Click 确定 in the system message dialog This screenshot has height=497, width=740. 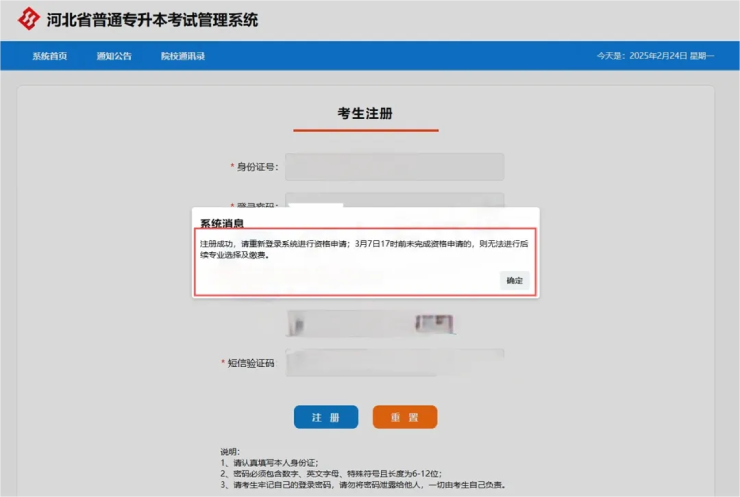click(x=514, y=280)
